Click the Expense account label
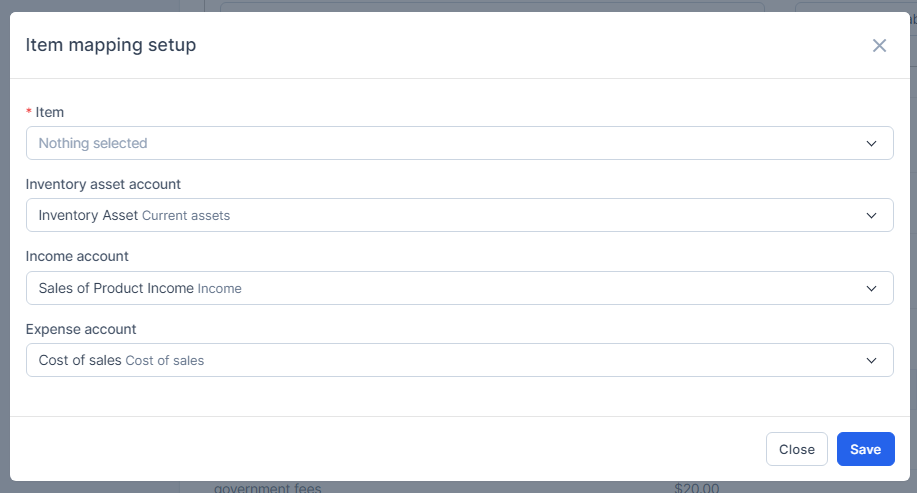The height and width of the screenshot is (493, 917). point(81,329)
